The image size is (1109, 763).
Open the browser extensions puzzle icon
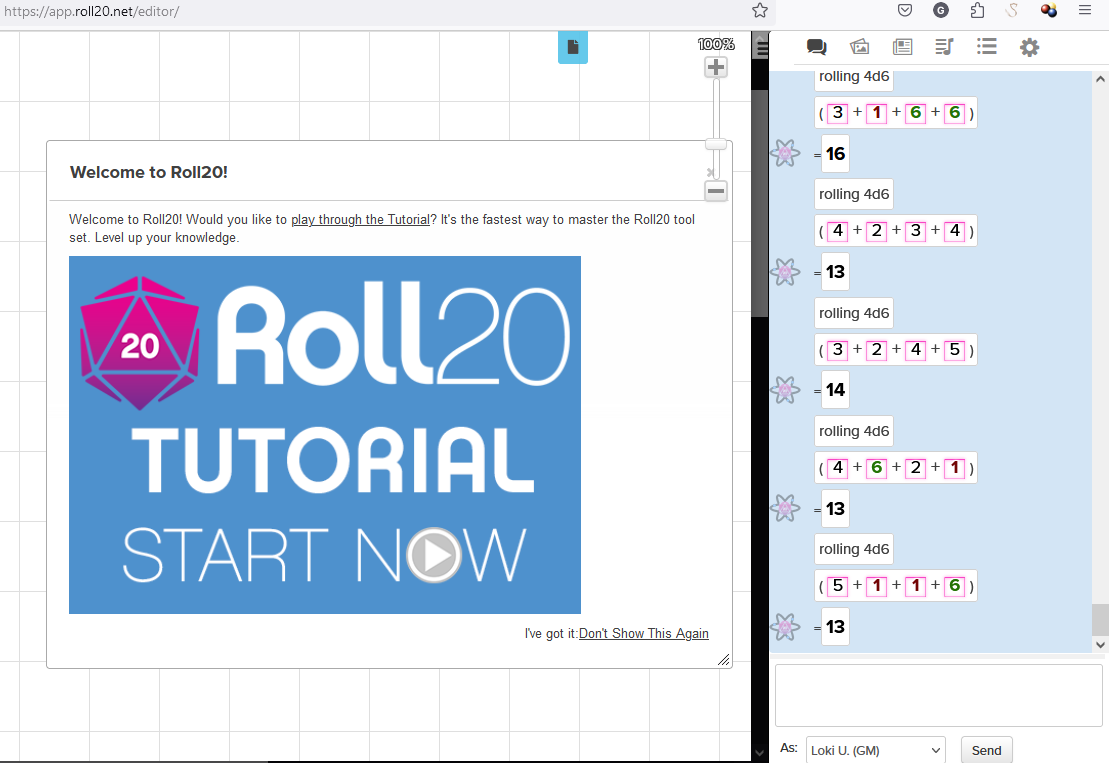pos(977,11)
